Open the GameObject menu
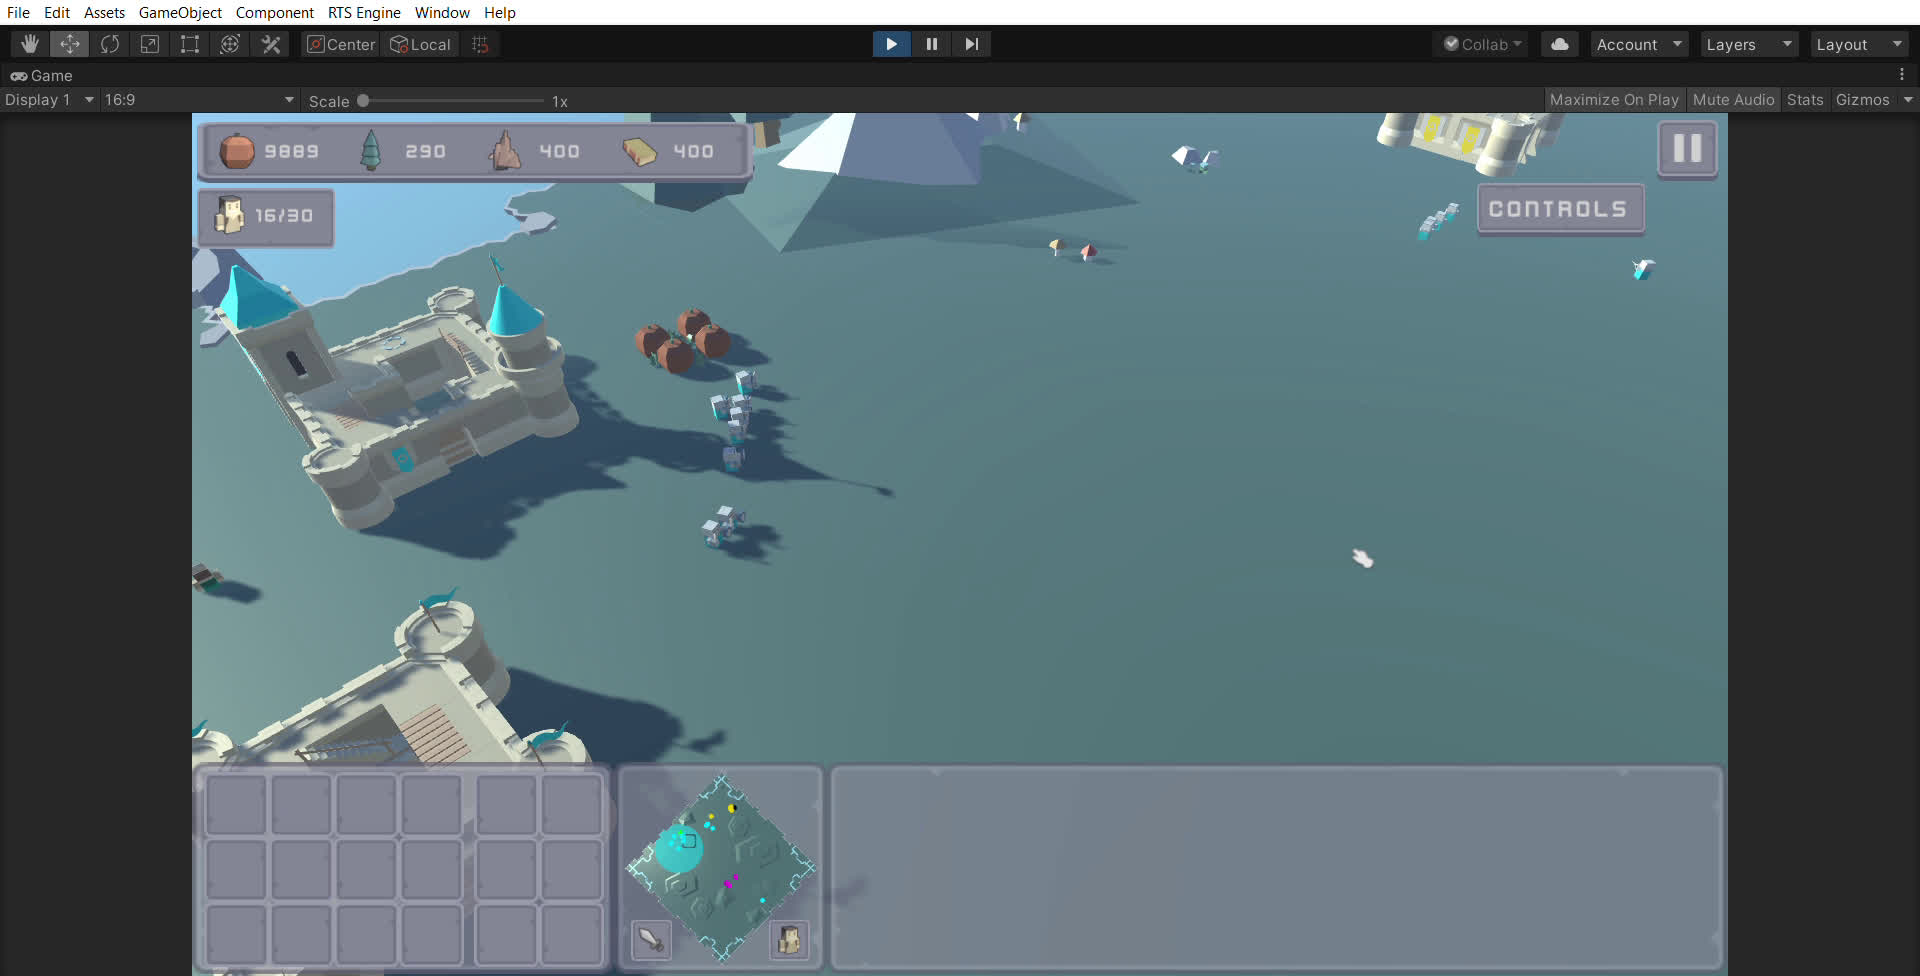The image size is (1920, 976). click(x=180, y=12)
